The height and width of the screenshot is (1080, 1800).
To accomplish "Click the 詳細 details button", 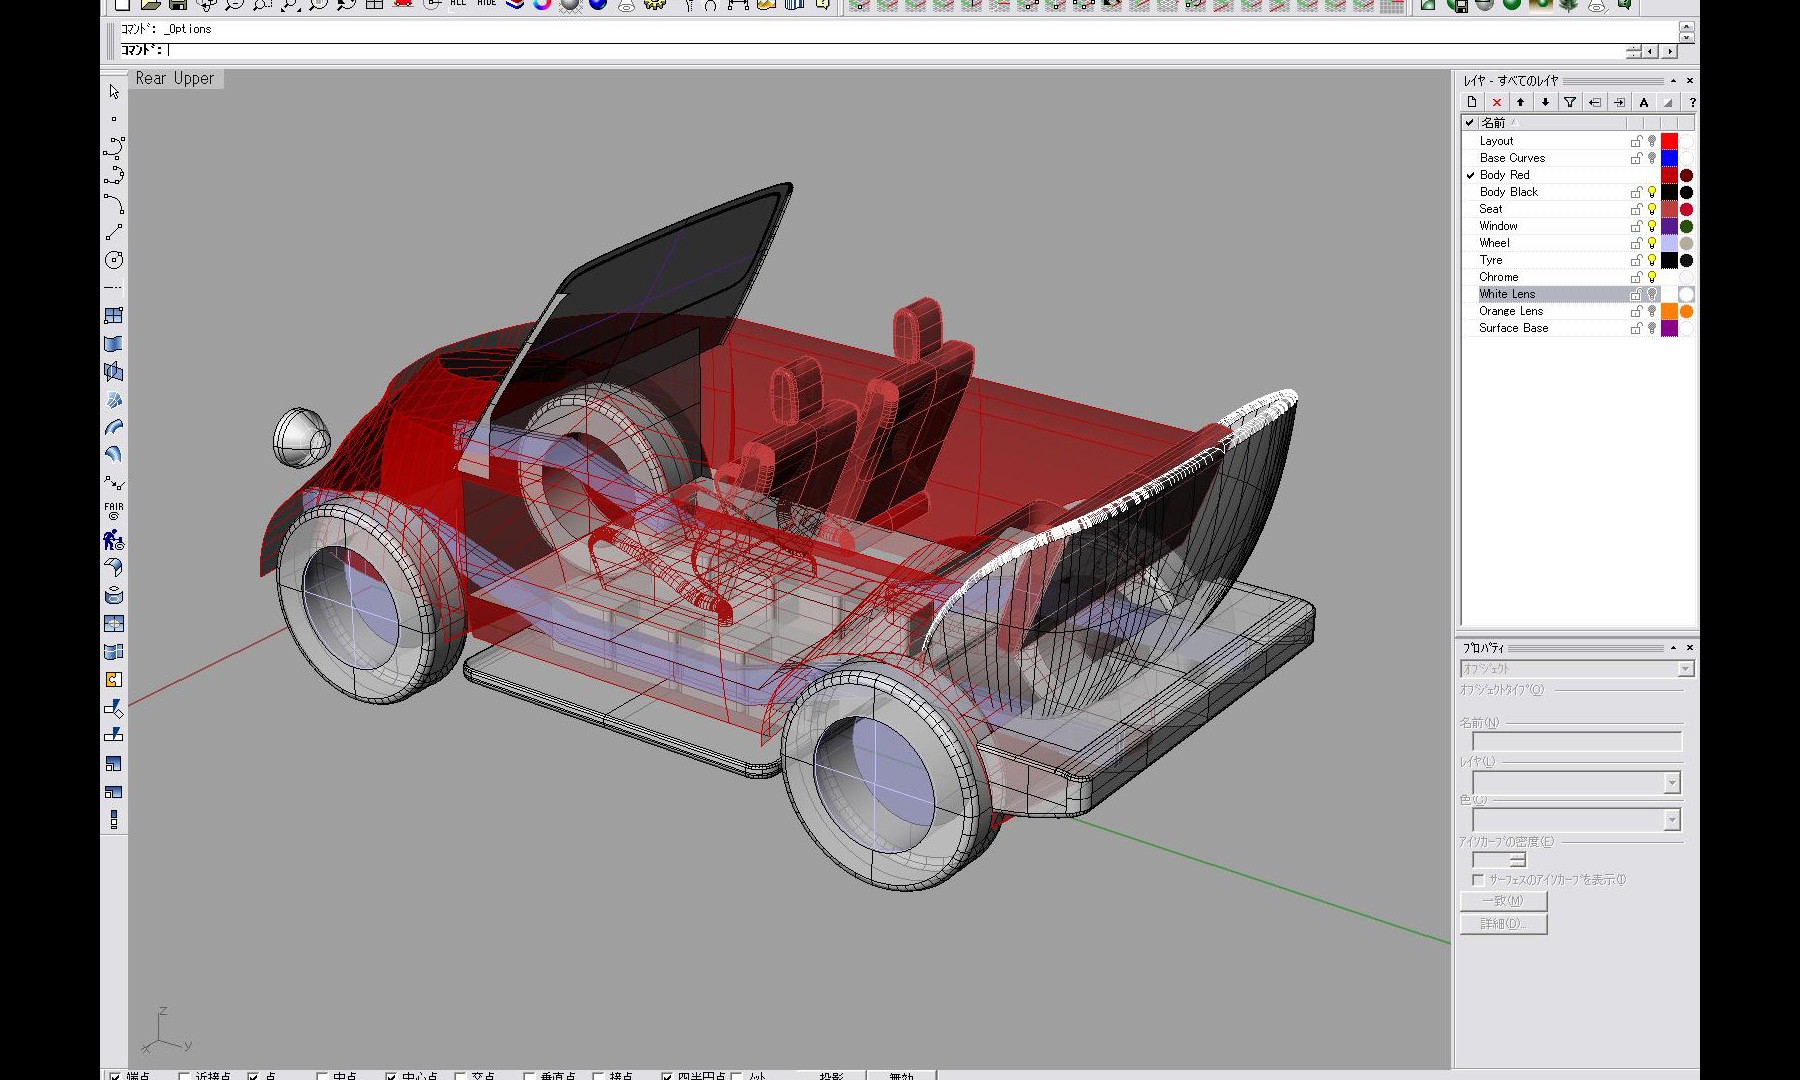I will pyautogui.click(x=1503, y=924).
